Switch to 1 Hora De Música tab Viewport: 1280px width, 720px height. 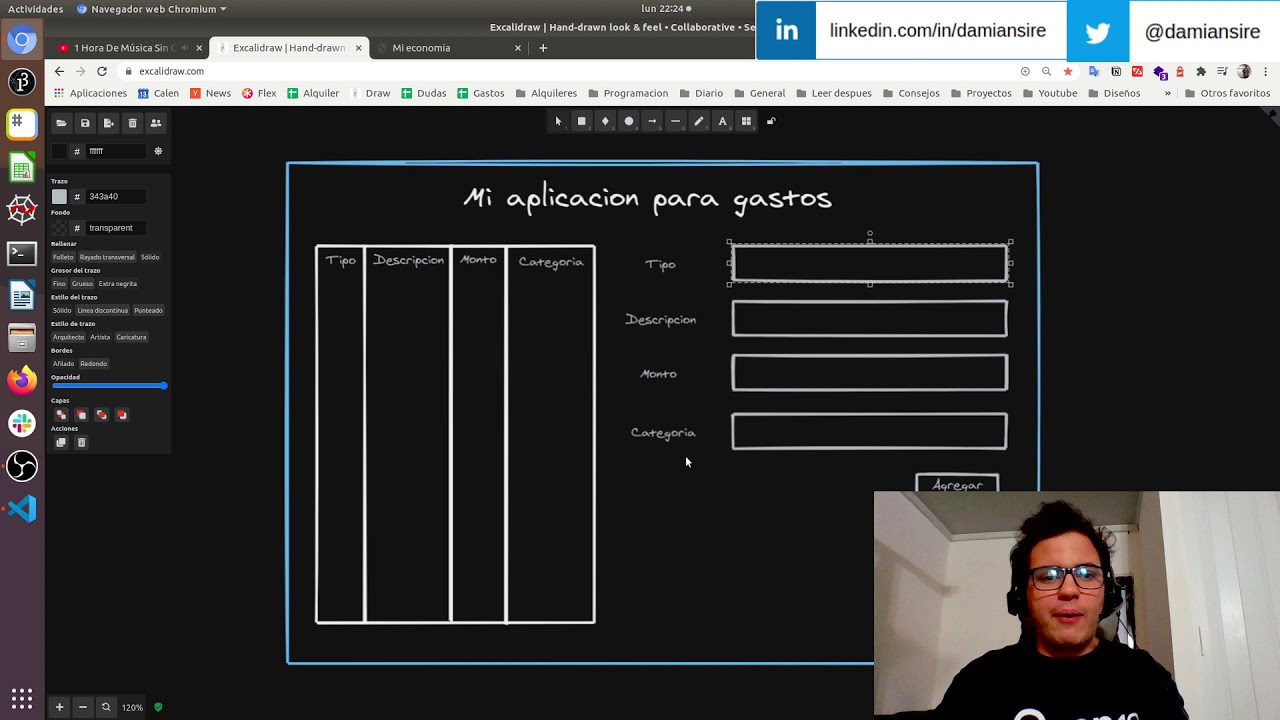click(x=129, y=48)
